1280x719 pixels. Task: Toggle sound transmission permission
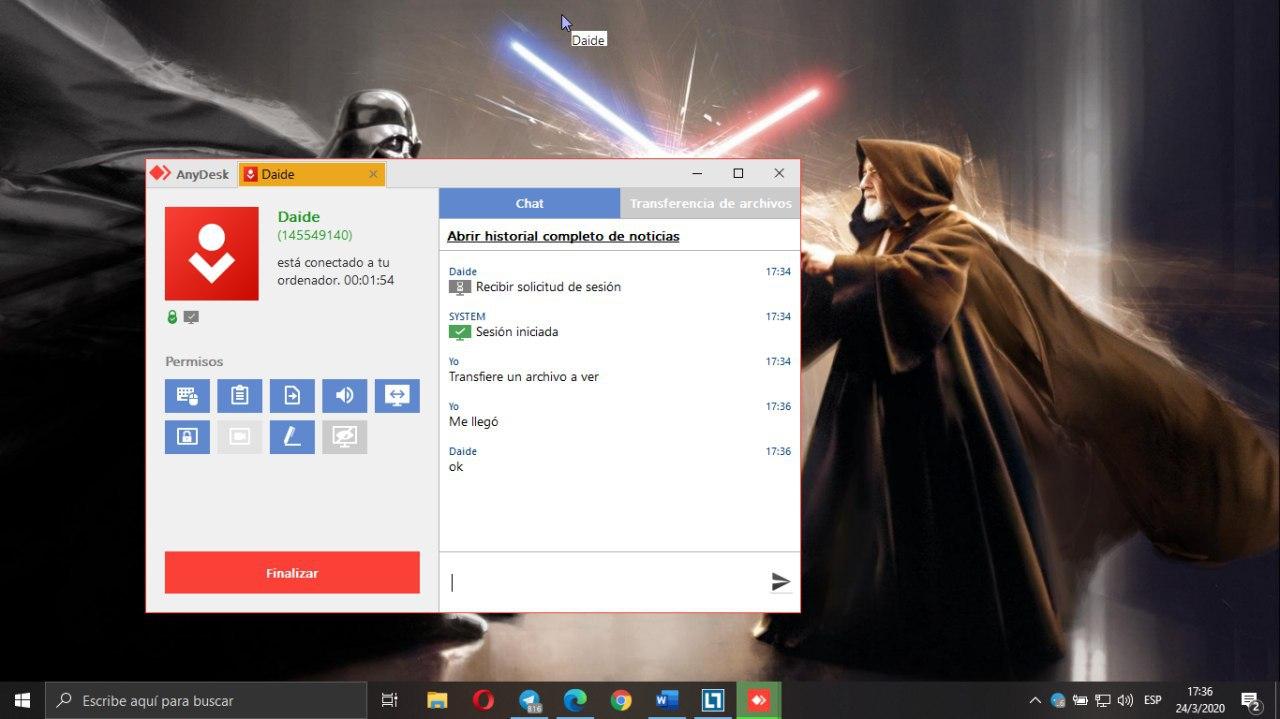[345, 396]
